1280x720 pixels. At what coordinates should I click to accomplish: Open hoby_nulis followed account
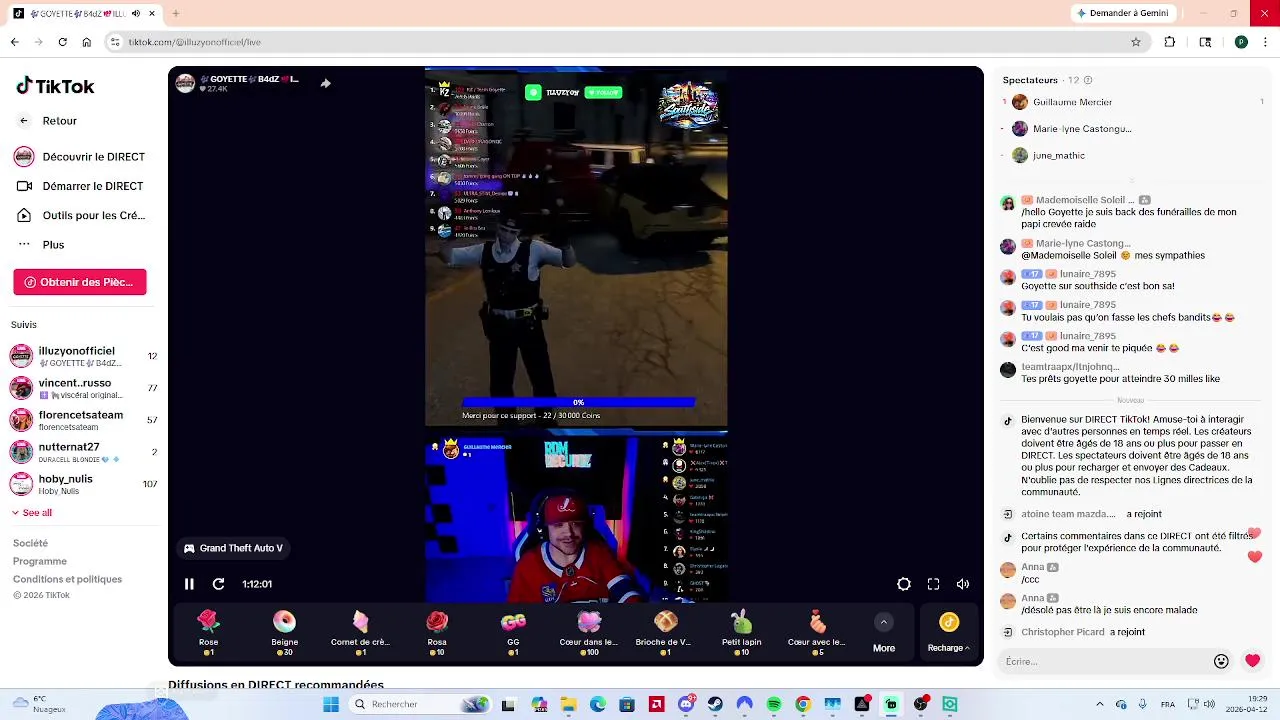coord(83,484)
